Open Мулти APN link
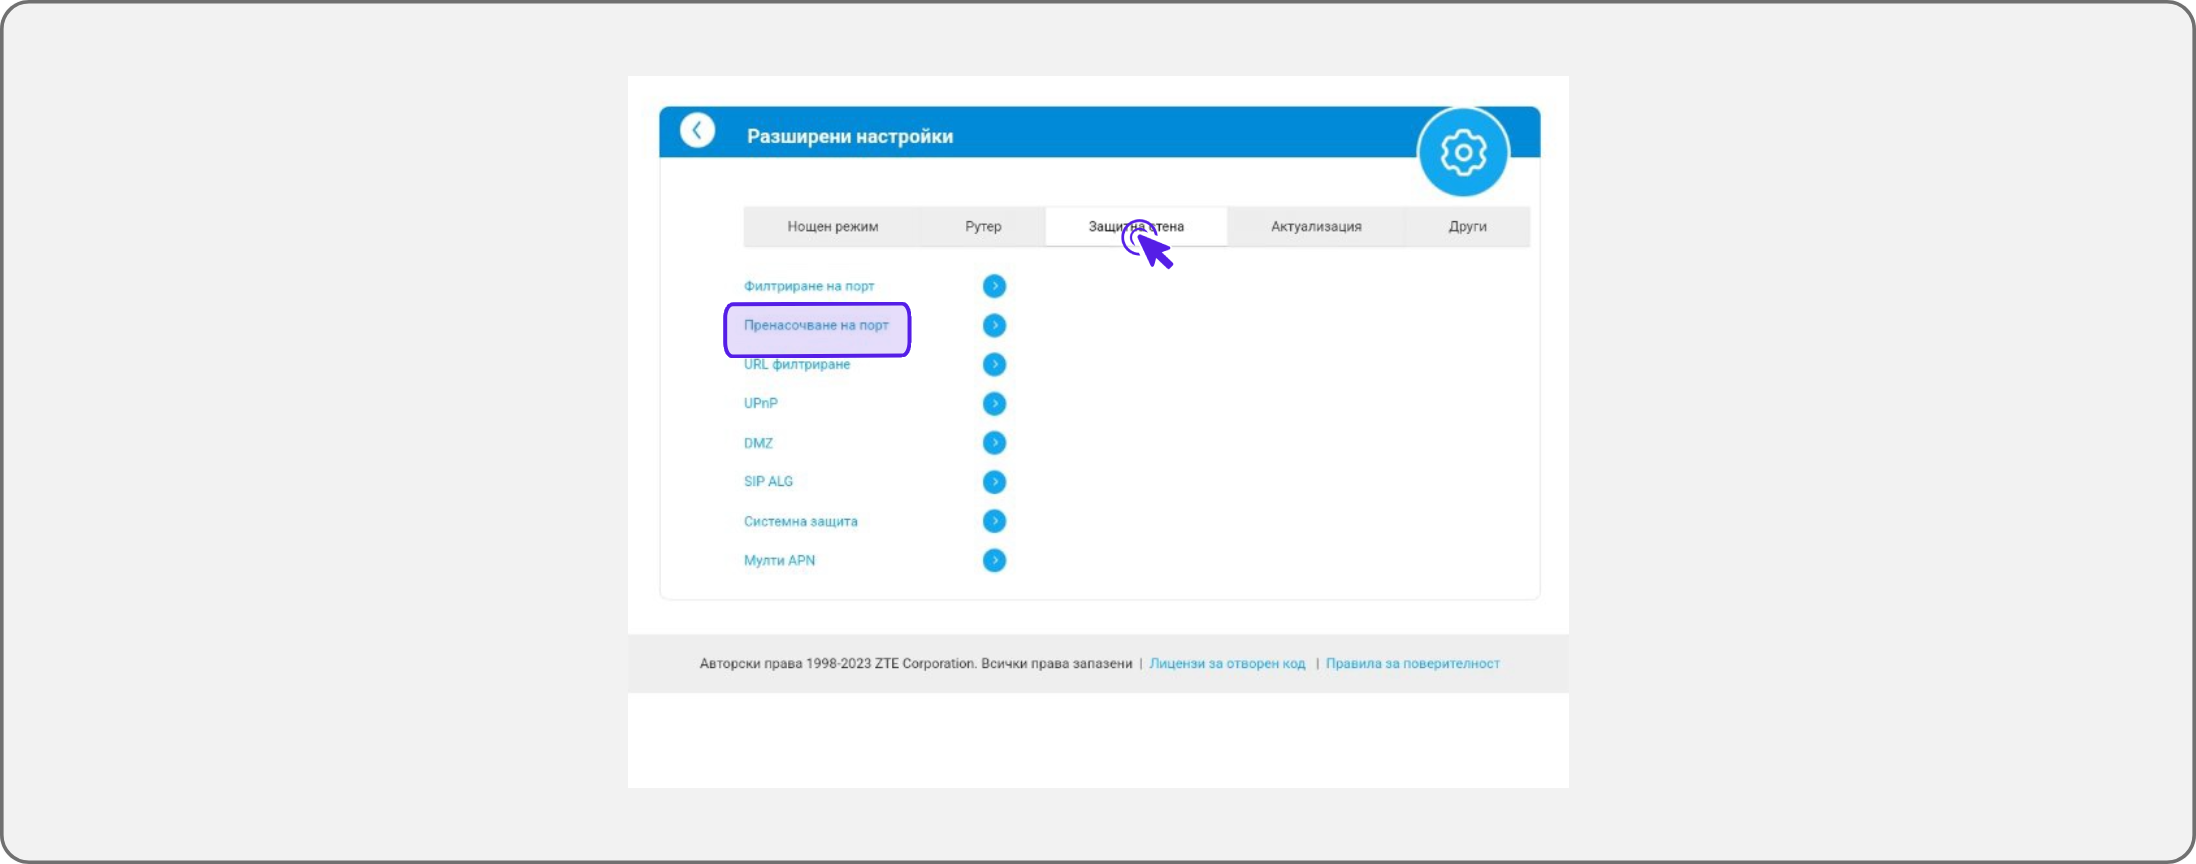2196x864 pixels. [x=779, y=560]
